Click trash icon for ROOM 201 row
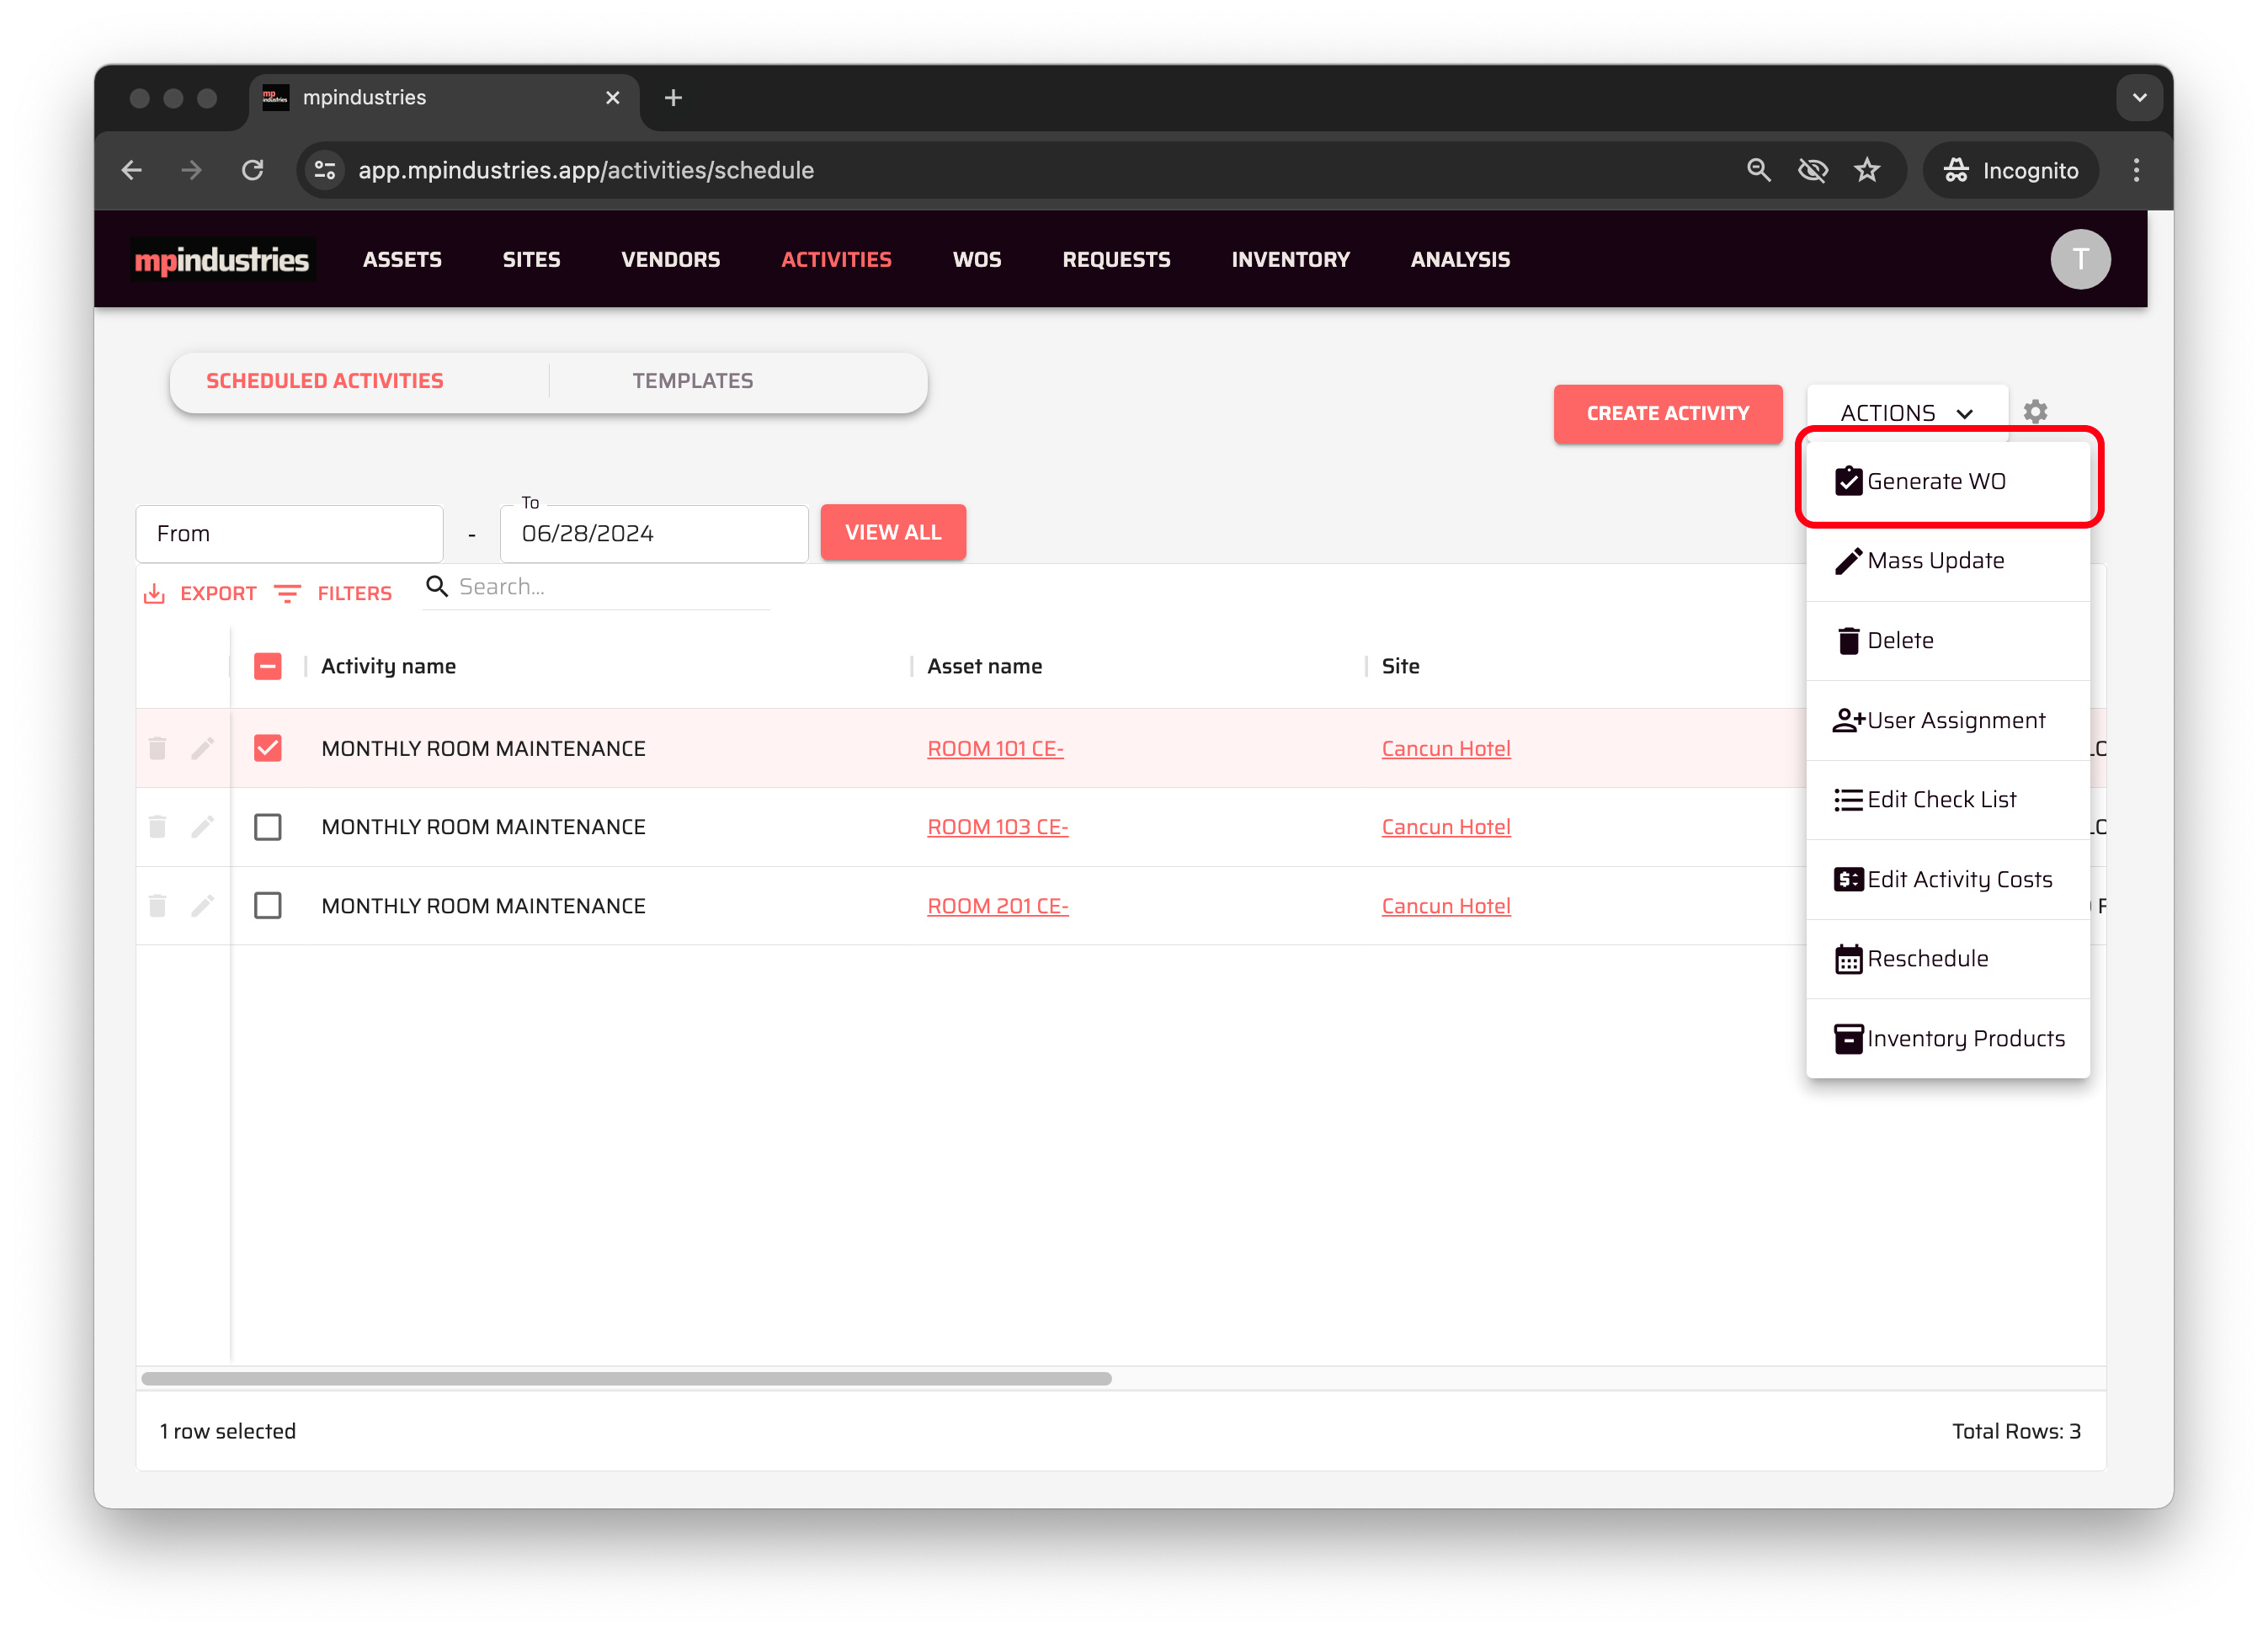Screen dimensions: 2268x1633 click(157, 906)
